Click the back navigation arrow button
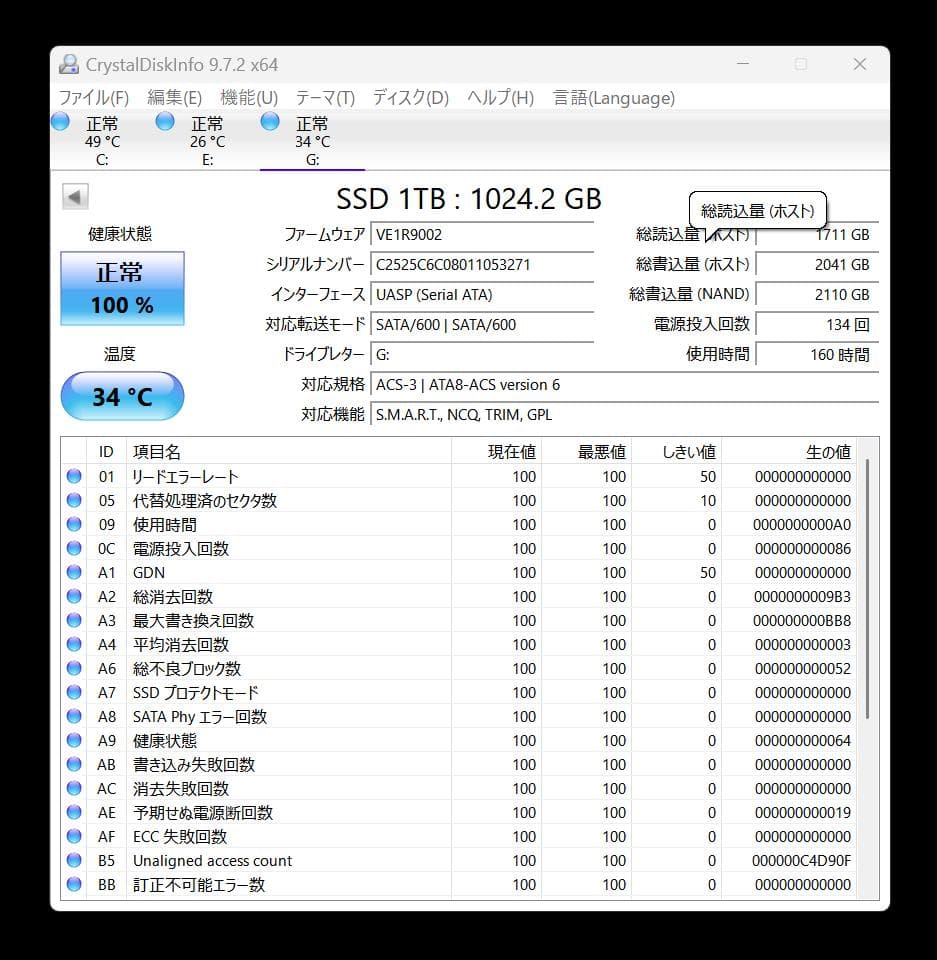 [x=76, y=196]
